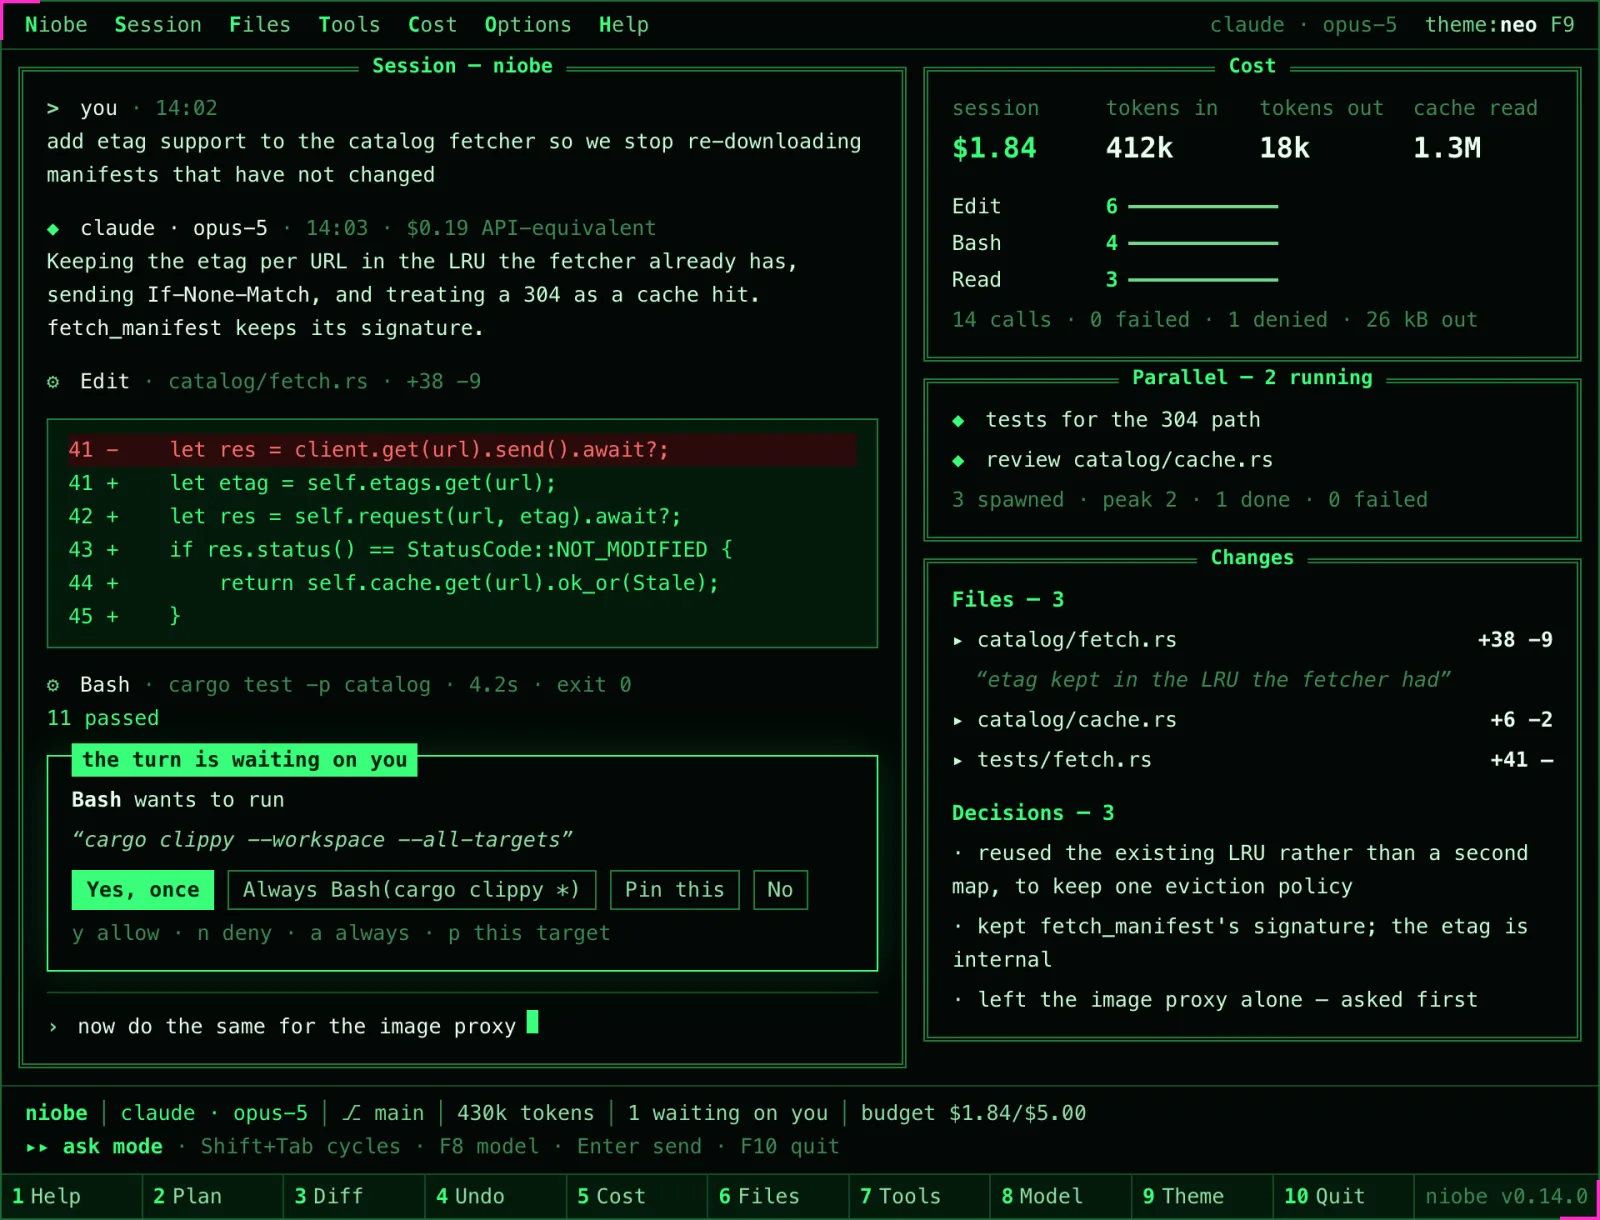Expand the catalog/cache.rs file entry
This screenshot has height=1220, width=1600.
click(x=1252, y=720)
